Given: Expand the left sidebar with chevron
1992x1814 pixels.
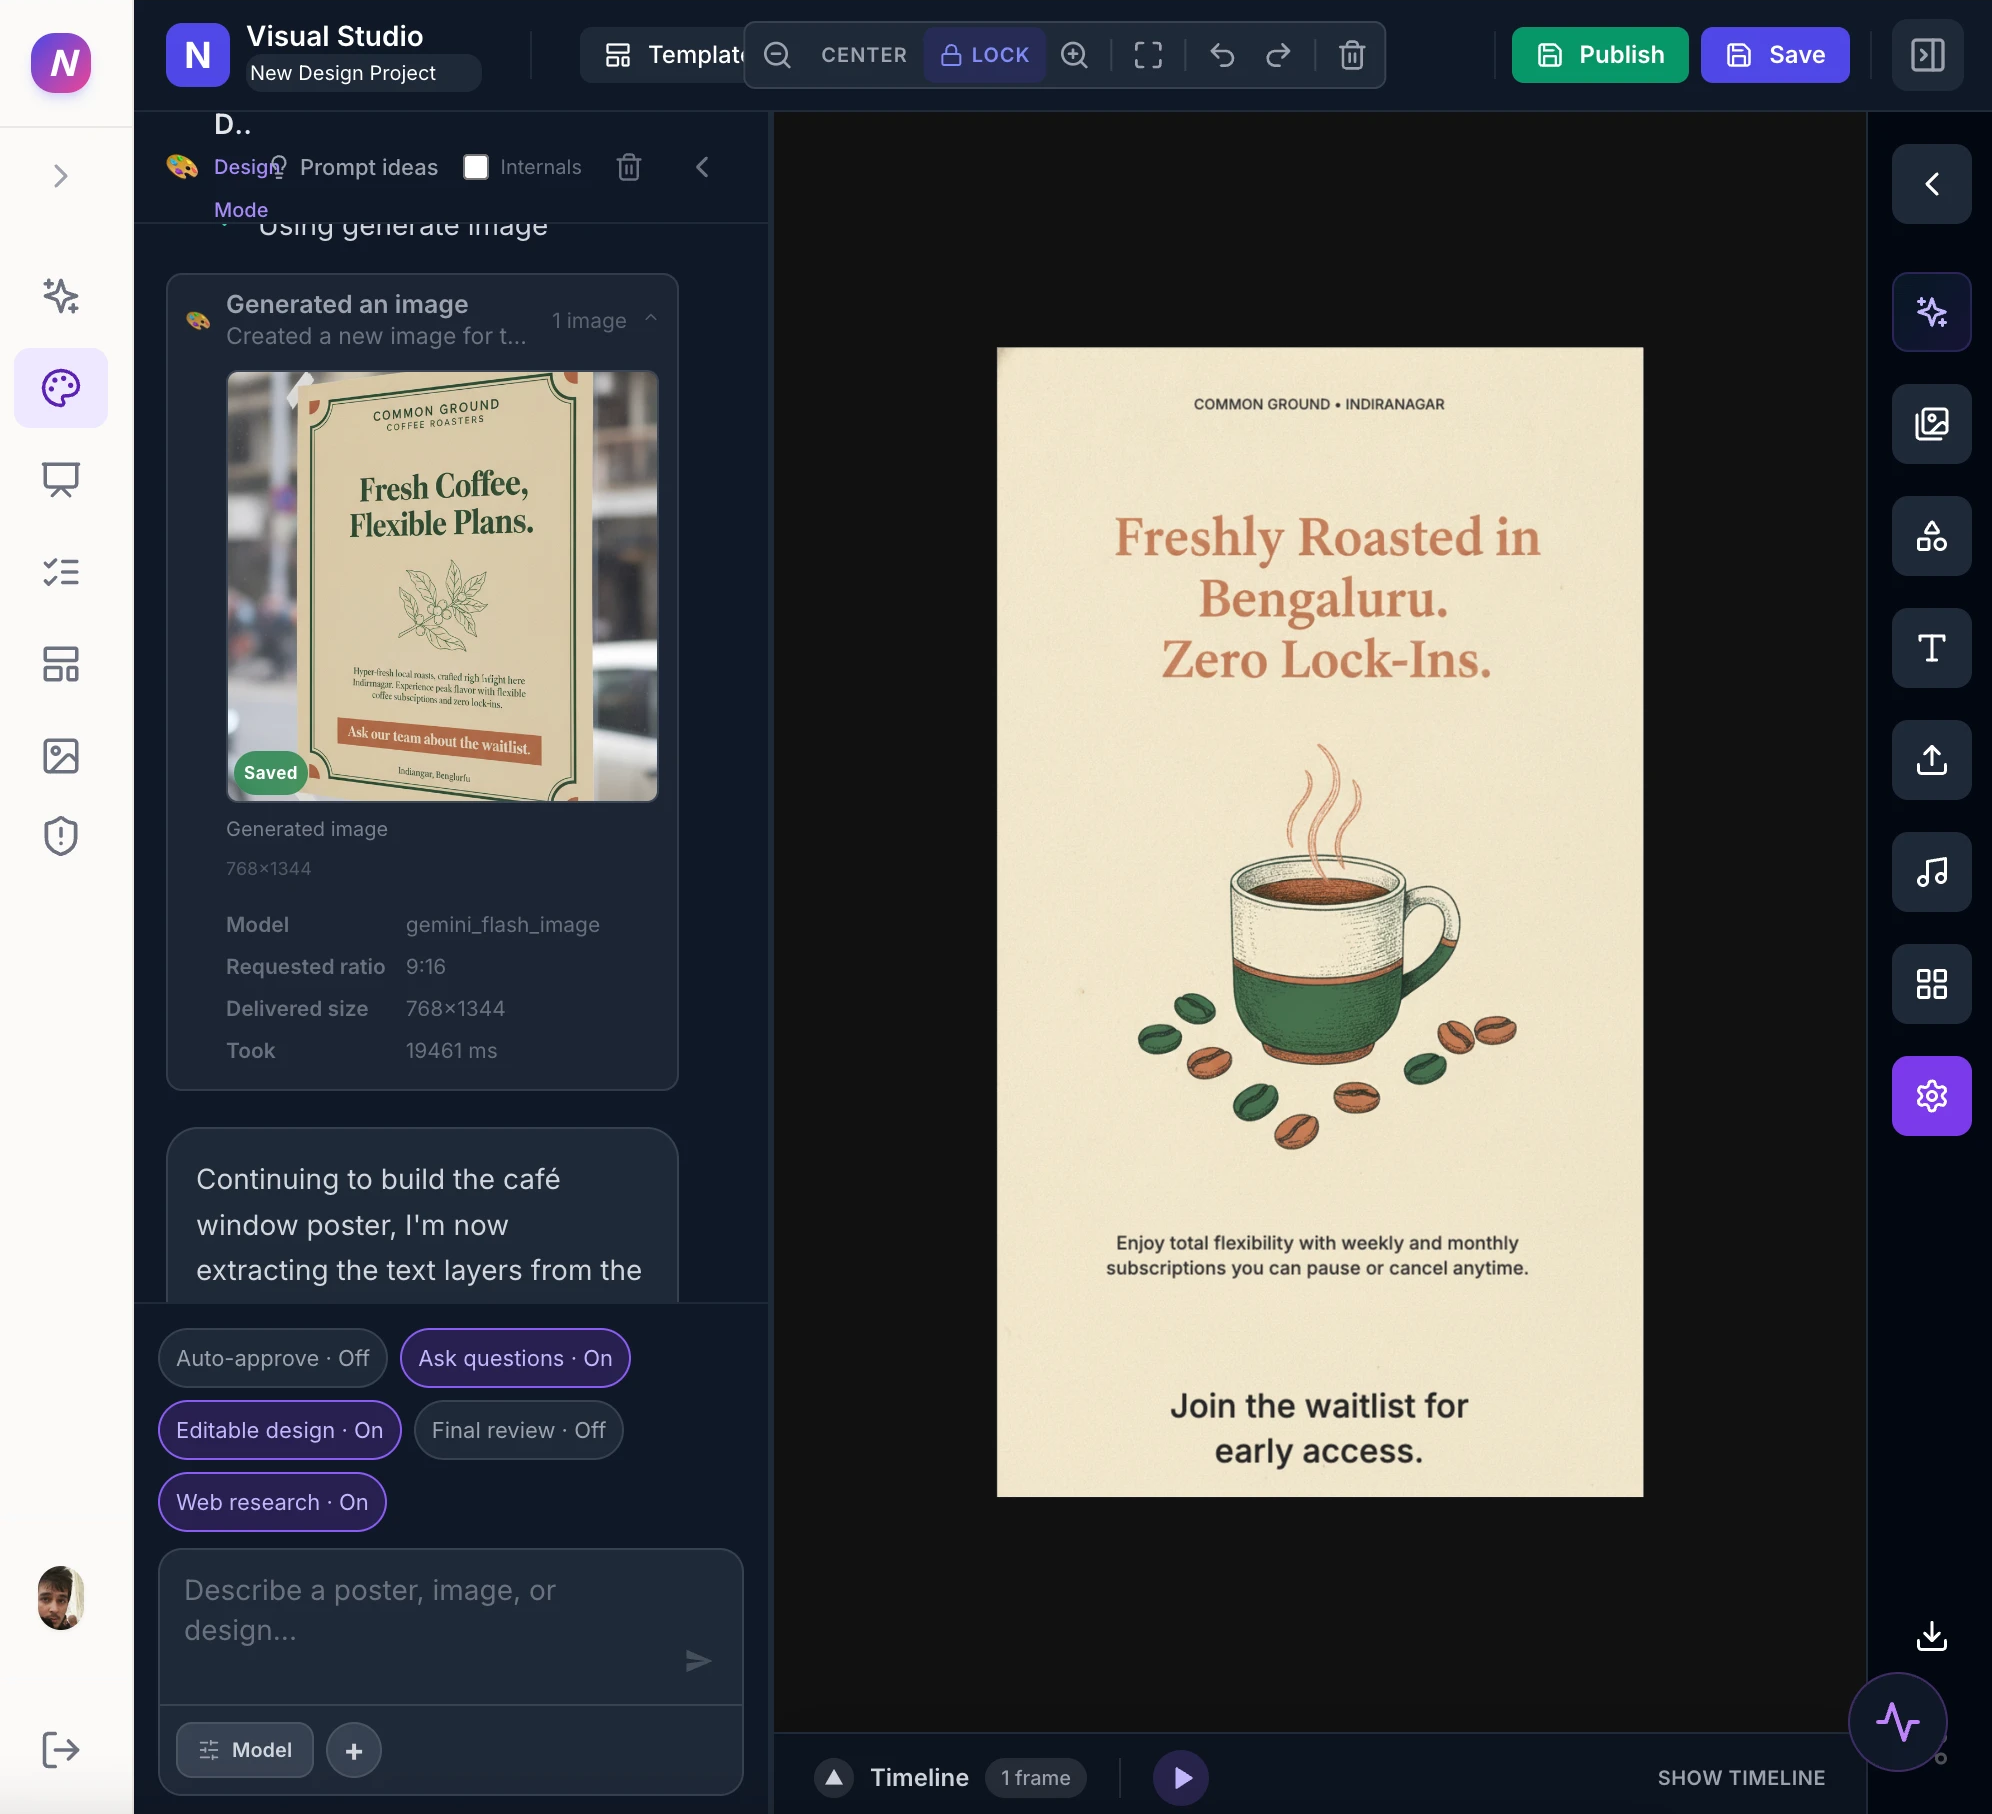Looking at the screenshot, I should tap(61, 176).
